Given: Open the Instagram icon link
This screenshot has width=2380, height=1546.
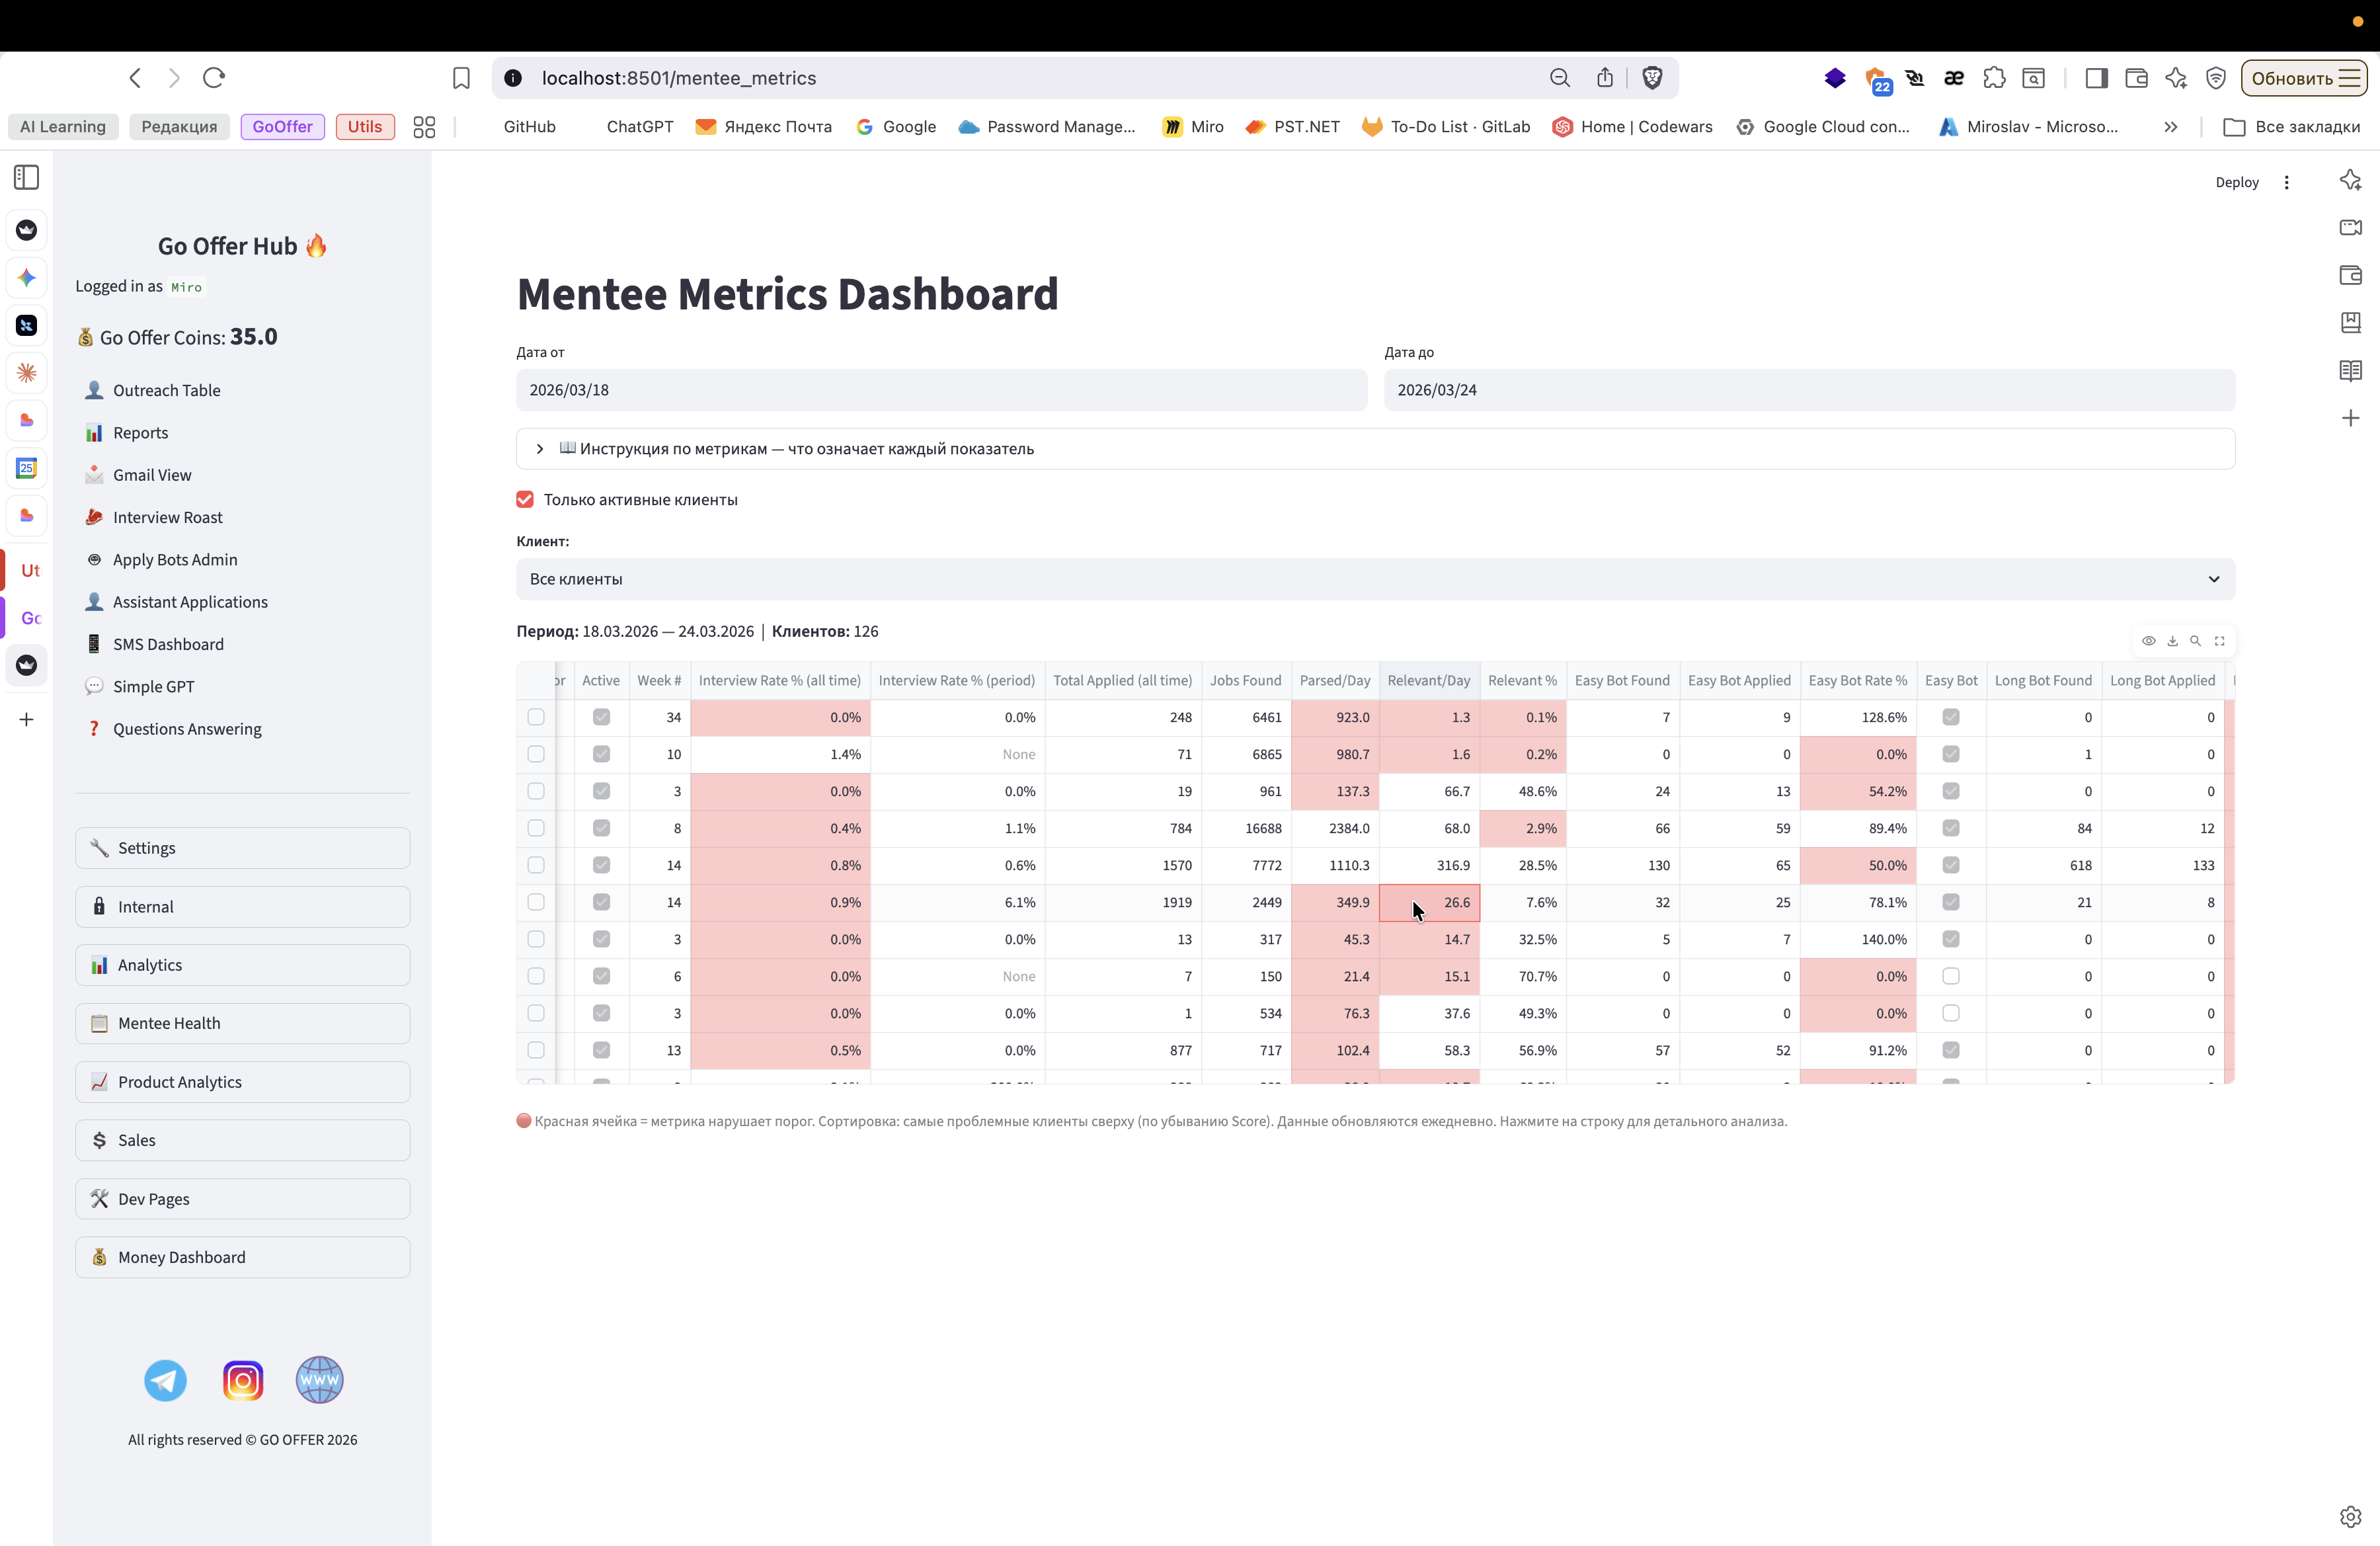Looking at the screenshot, I should (x=243, y=1380).
